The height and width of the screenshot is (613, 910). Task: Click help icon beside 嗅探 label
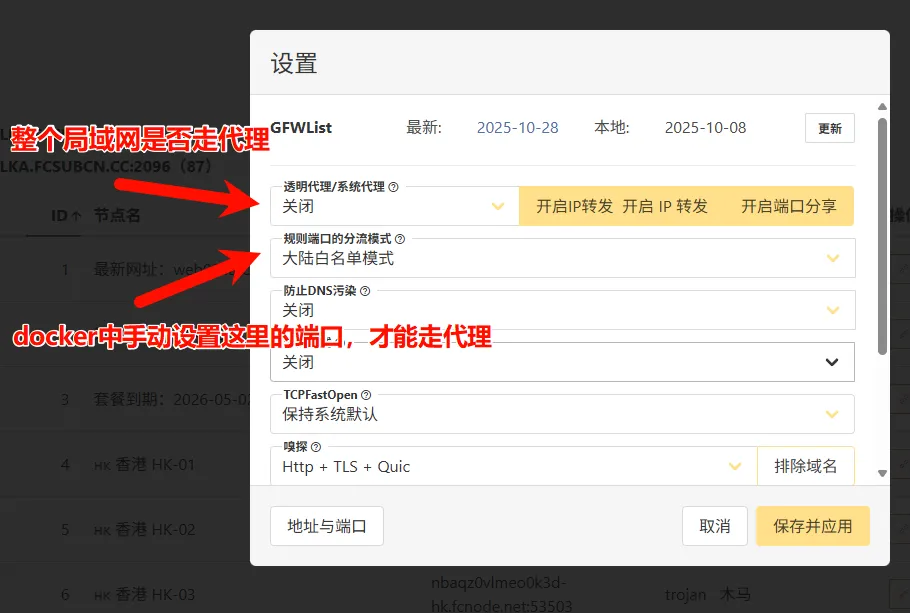click(x=316, y=447)
